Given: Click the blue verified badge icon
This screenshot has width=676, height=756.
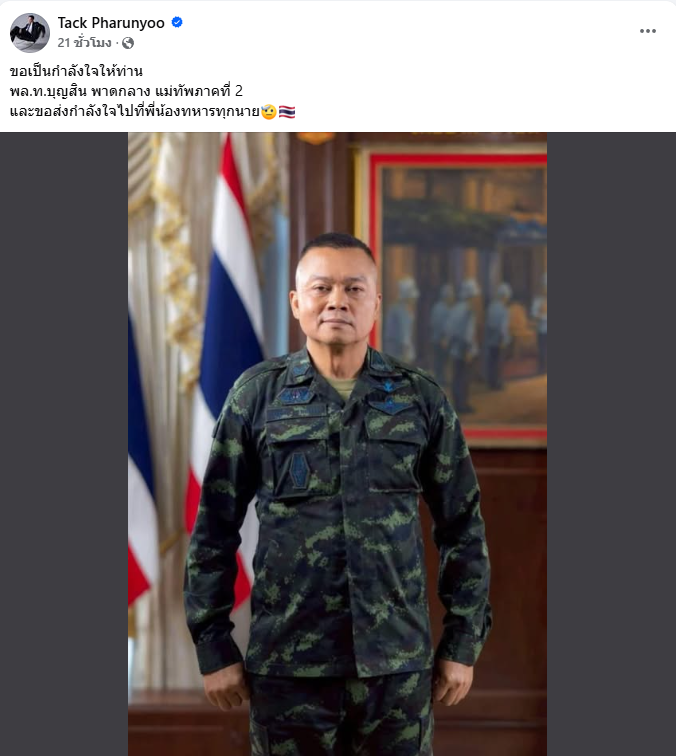Looking at the screenshot, I should (x=177, y=22).
